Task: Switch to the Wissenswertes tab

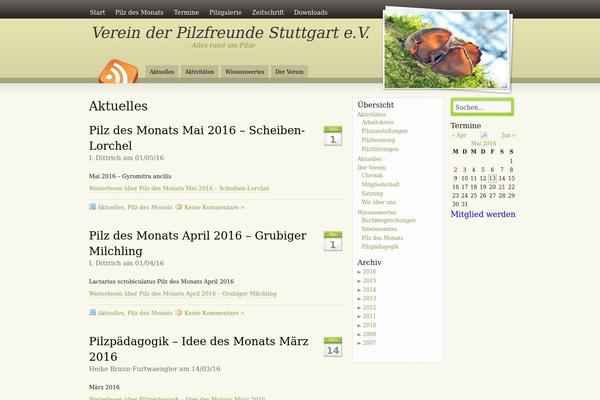Action: [245, 72]
